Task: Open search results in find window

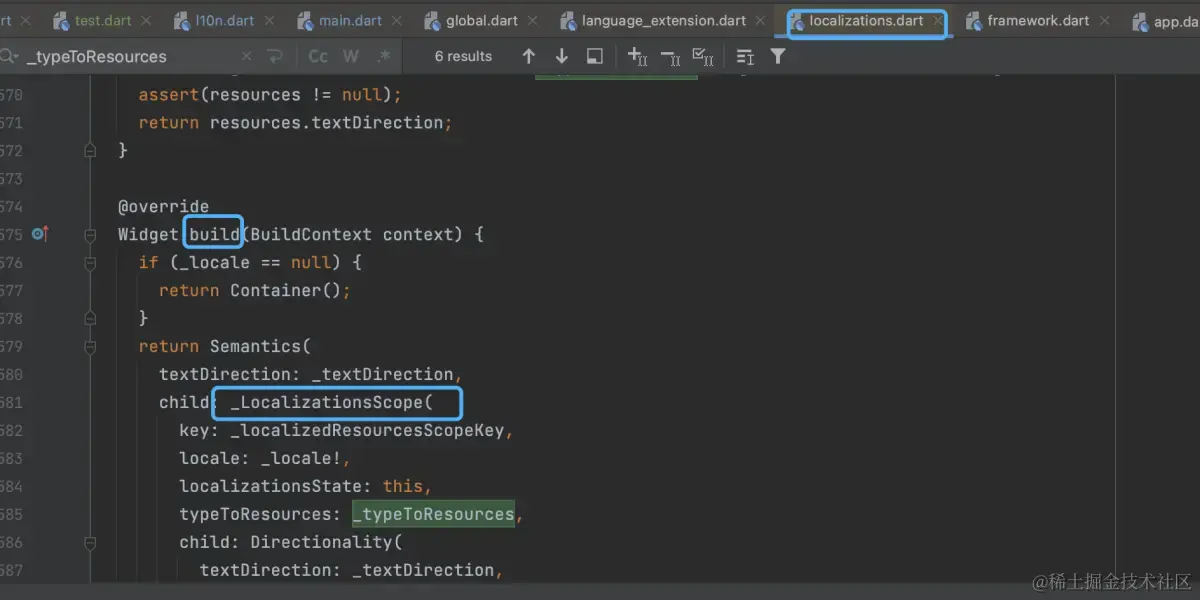Action: pyautogui.click(x=595, y=57)
